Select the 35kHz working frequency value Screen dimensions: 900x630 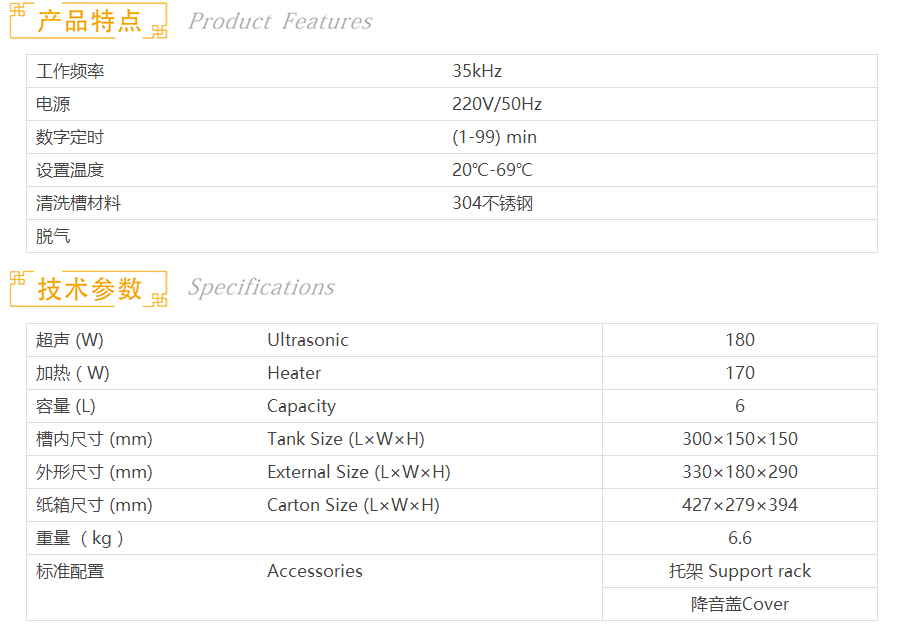[477, 71]
